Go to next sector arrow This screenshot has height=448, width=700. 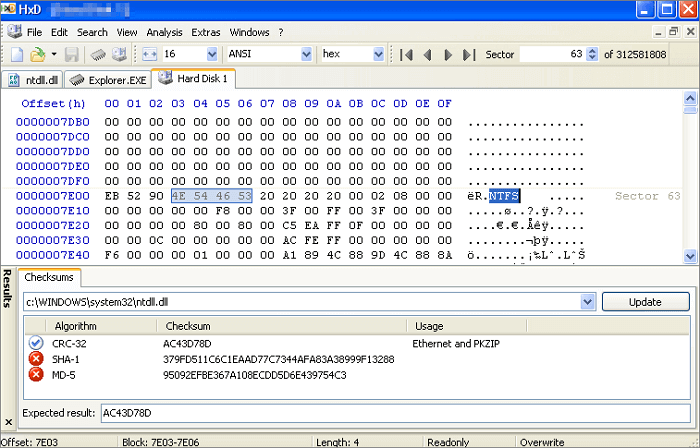pos(449,54)
